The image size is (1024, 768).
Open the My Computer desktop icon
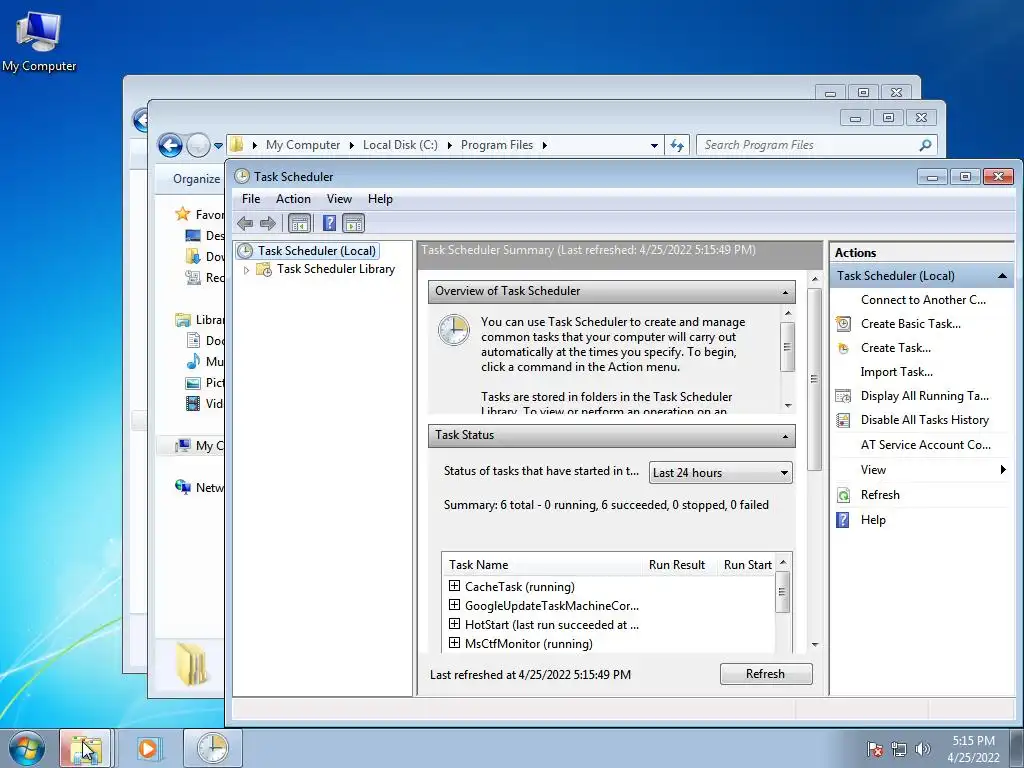point(39,40)
